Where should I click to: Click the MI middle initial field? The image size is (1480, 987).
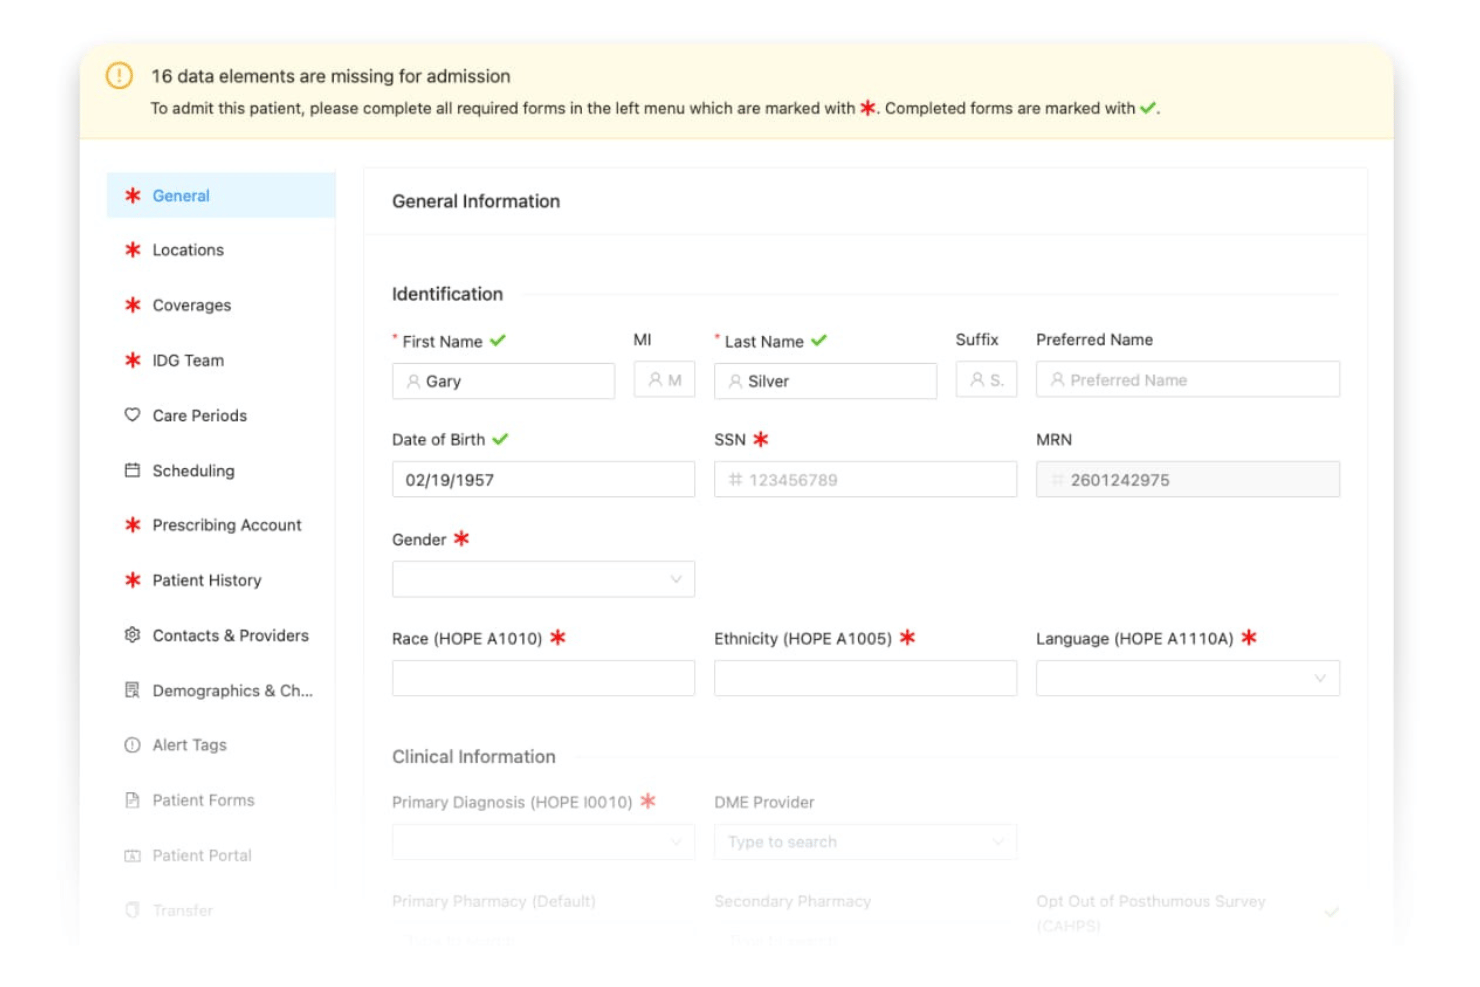pyautogui.click(x=664, y=380)
